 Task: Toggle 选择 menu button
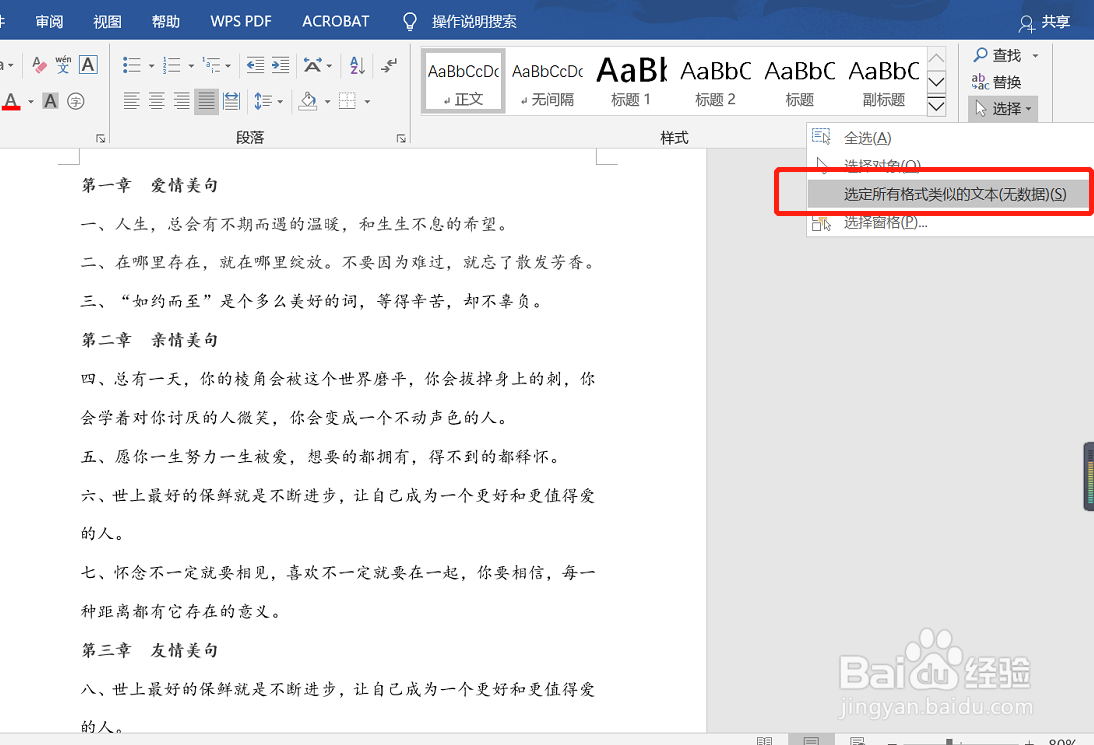1003,109
